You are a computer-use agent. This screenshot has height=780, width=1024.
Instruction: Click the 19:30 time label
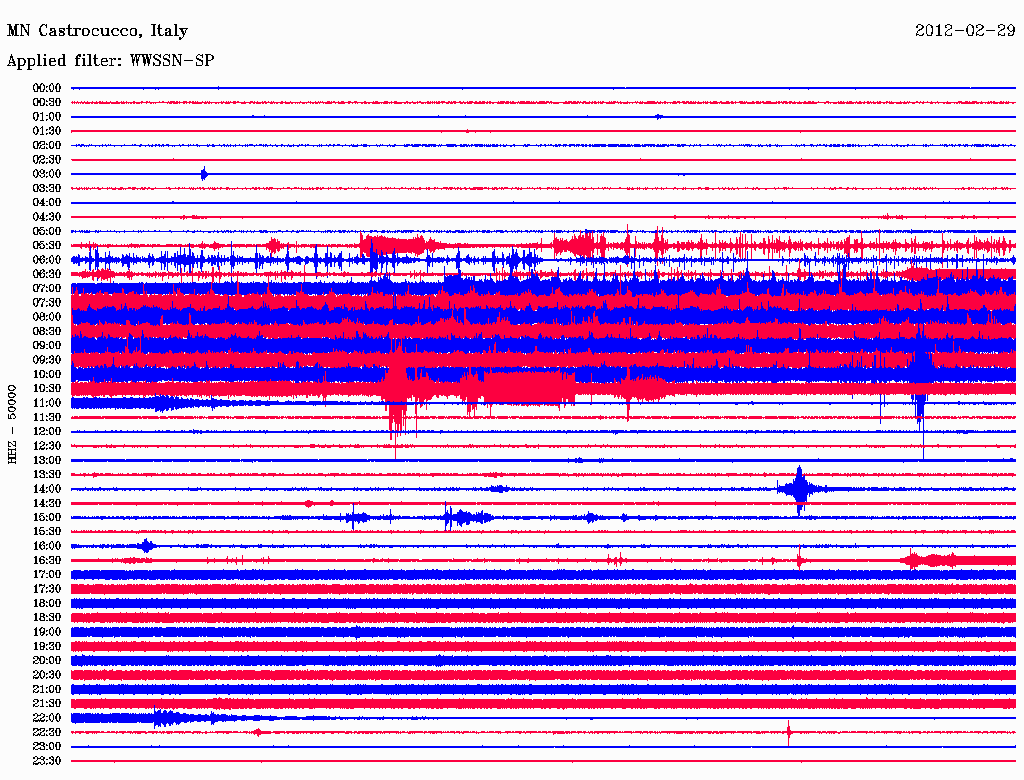47,646
